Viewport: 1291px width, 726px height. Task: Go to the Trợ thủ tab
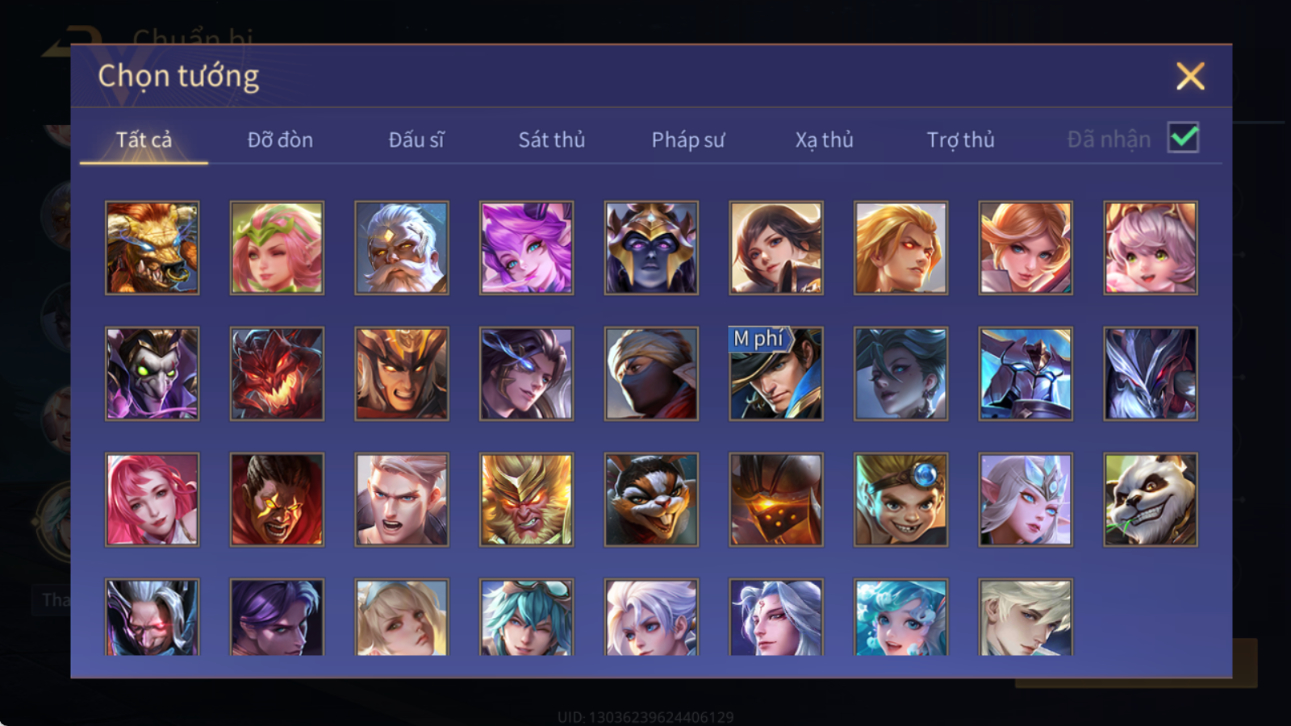tap(960, 140)
